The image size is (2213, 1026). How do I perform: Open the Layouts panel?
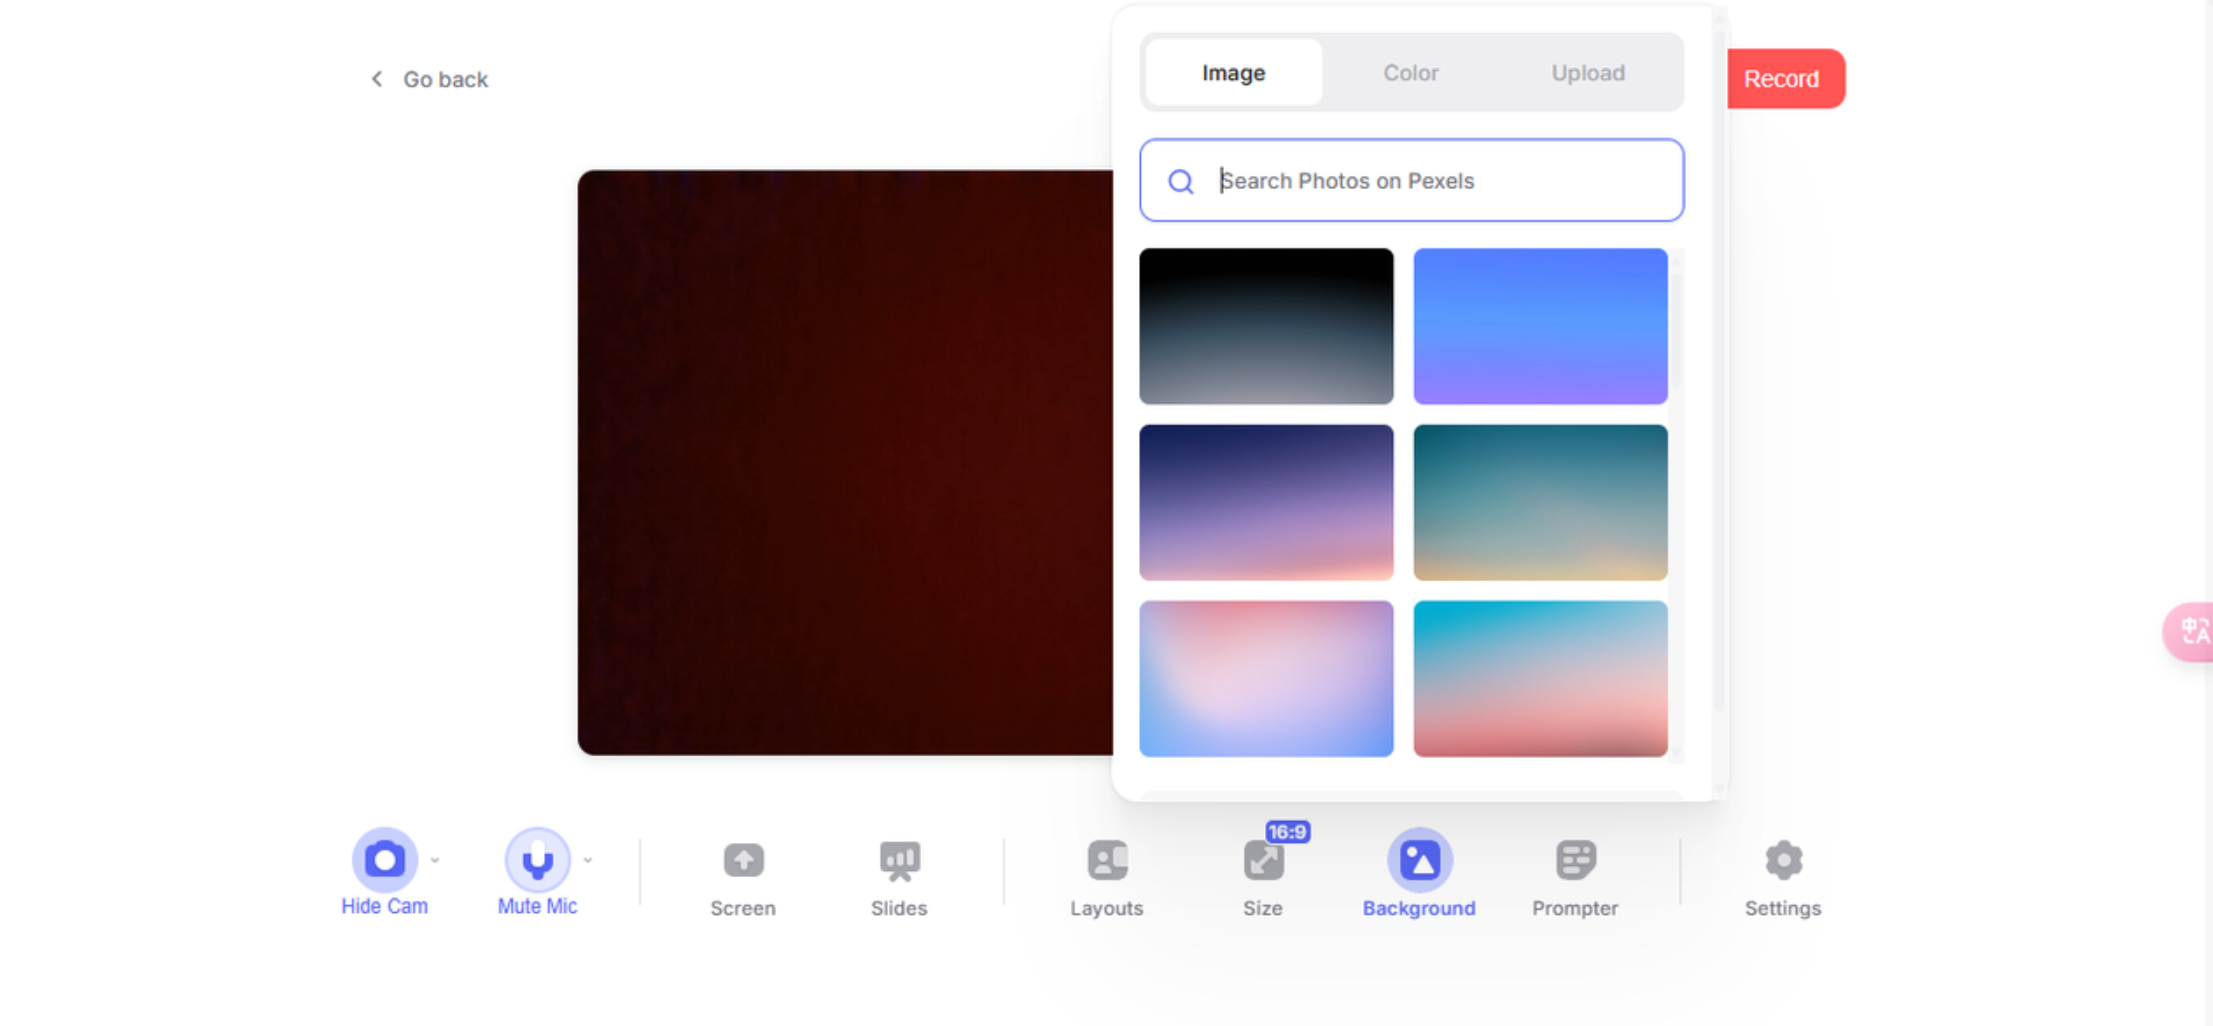coord(1105,860)
